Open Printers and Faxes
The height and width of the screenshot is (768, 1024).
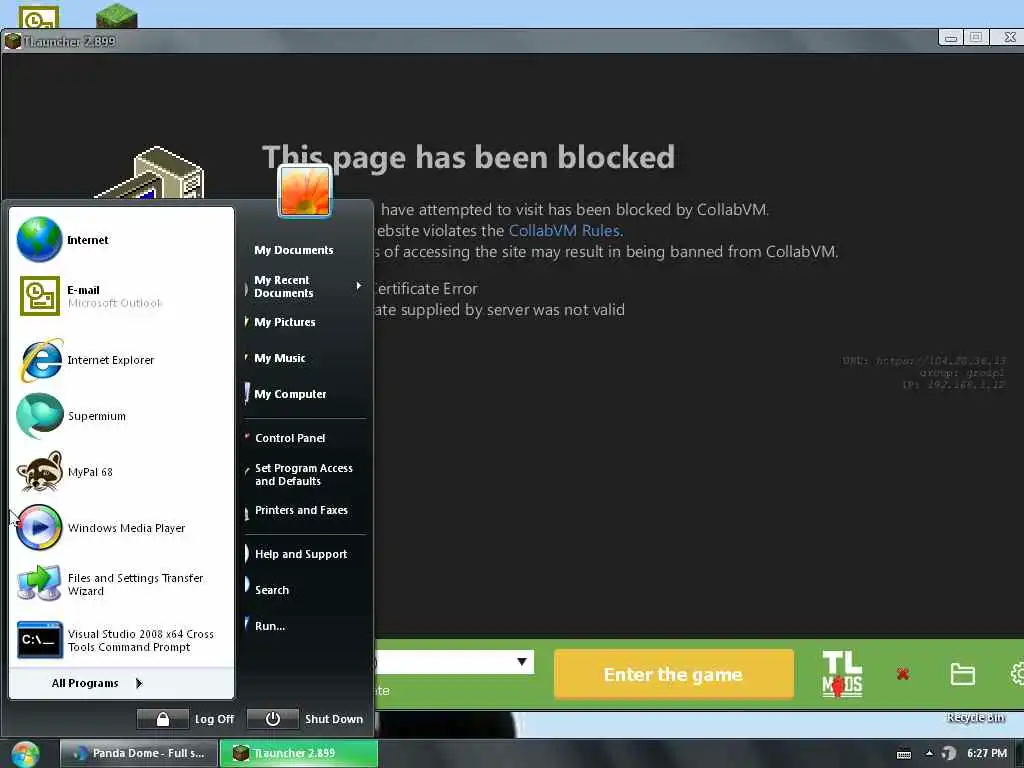pos(304,510)
